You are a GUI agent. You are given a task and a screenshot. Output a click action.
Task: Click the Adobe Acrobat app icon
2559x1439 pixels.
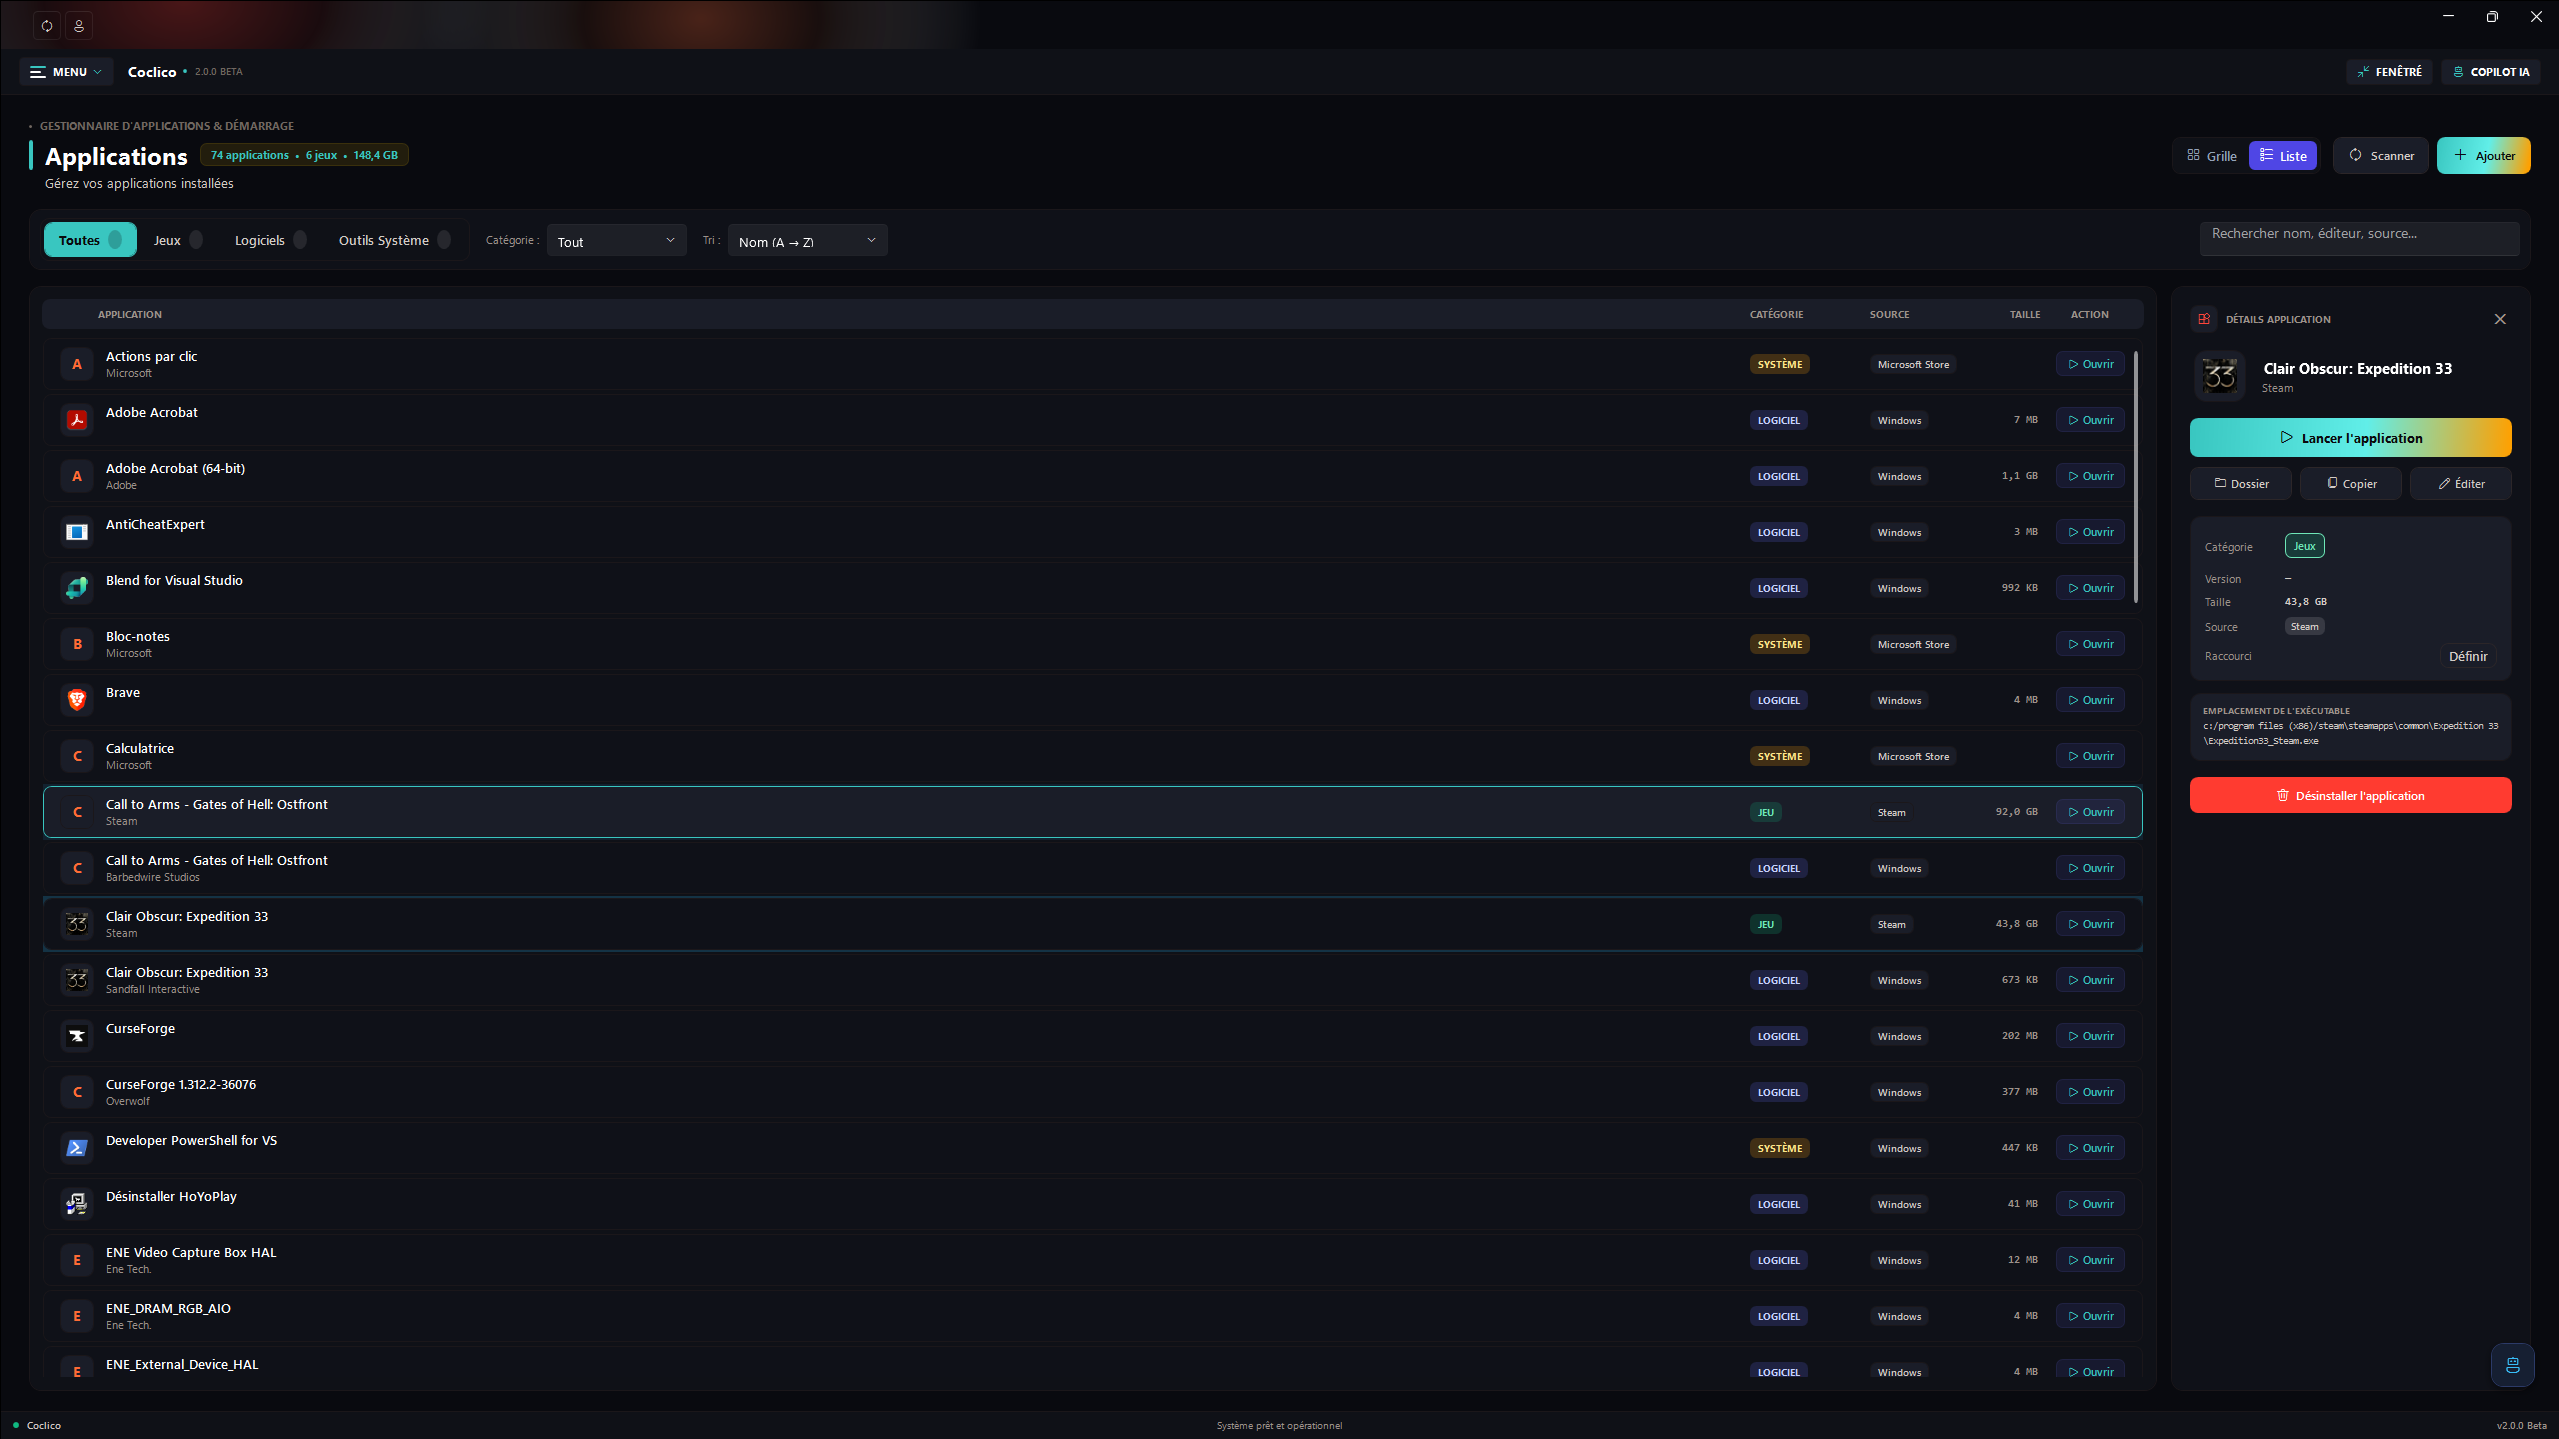pos(77,420)
